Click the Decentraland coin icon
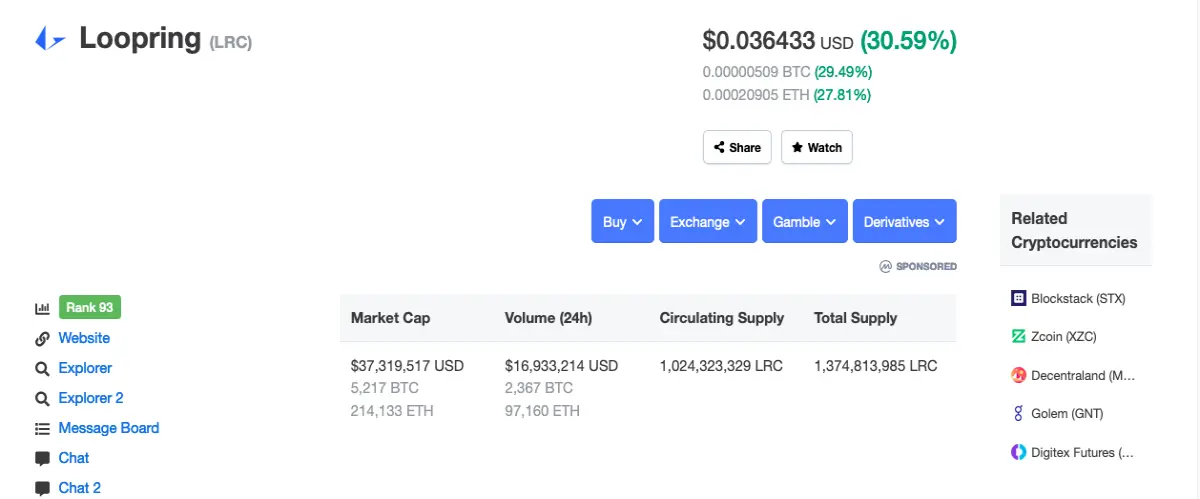 pos(1018,375)
